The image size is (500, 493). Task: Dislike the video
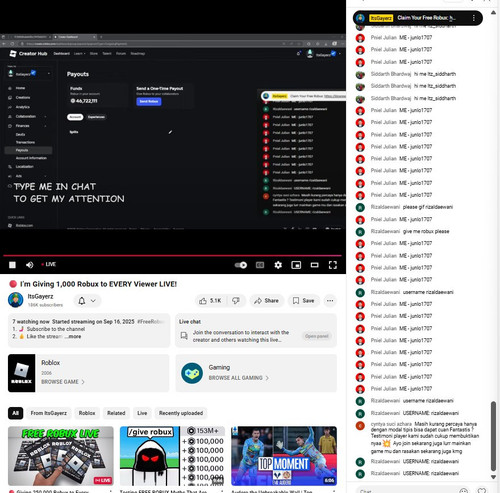(236, 301)
